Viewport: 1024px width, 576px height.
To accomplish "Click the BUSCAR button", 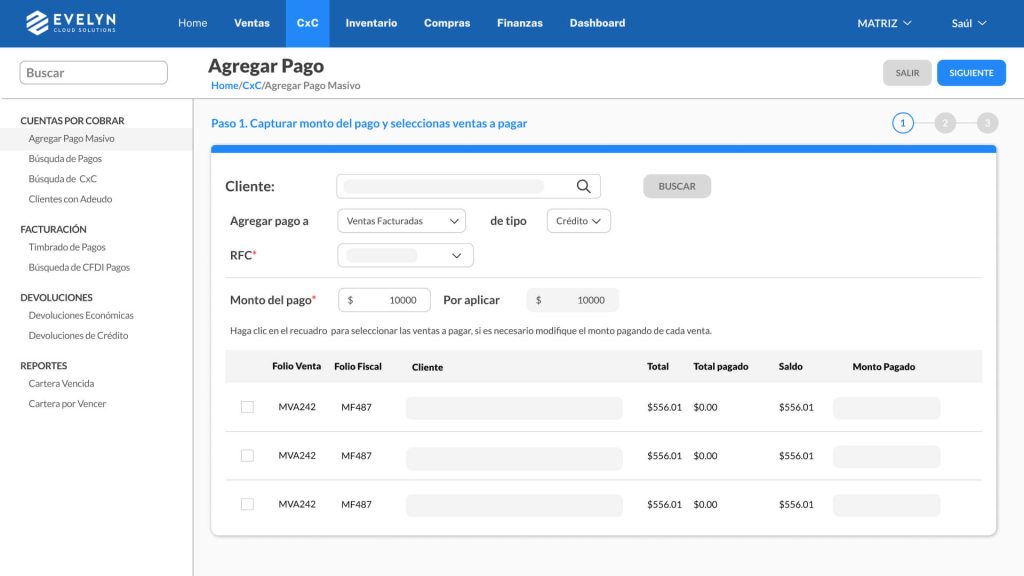I will point(677,186).
